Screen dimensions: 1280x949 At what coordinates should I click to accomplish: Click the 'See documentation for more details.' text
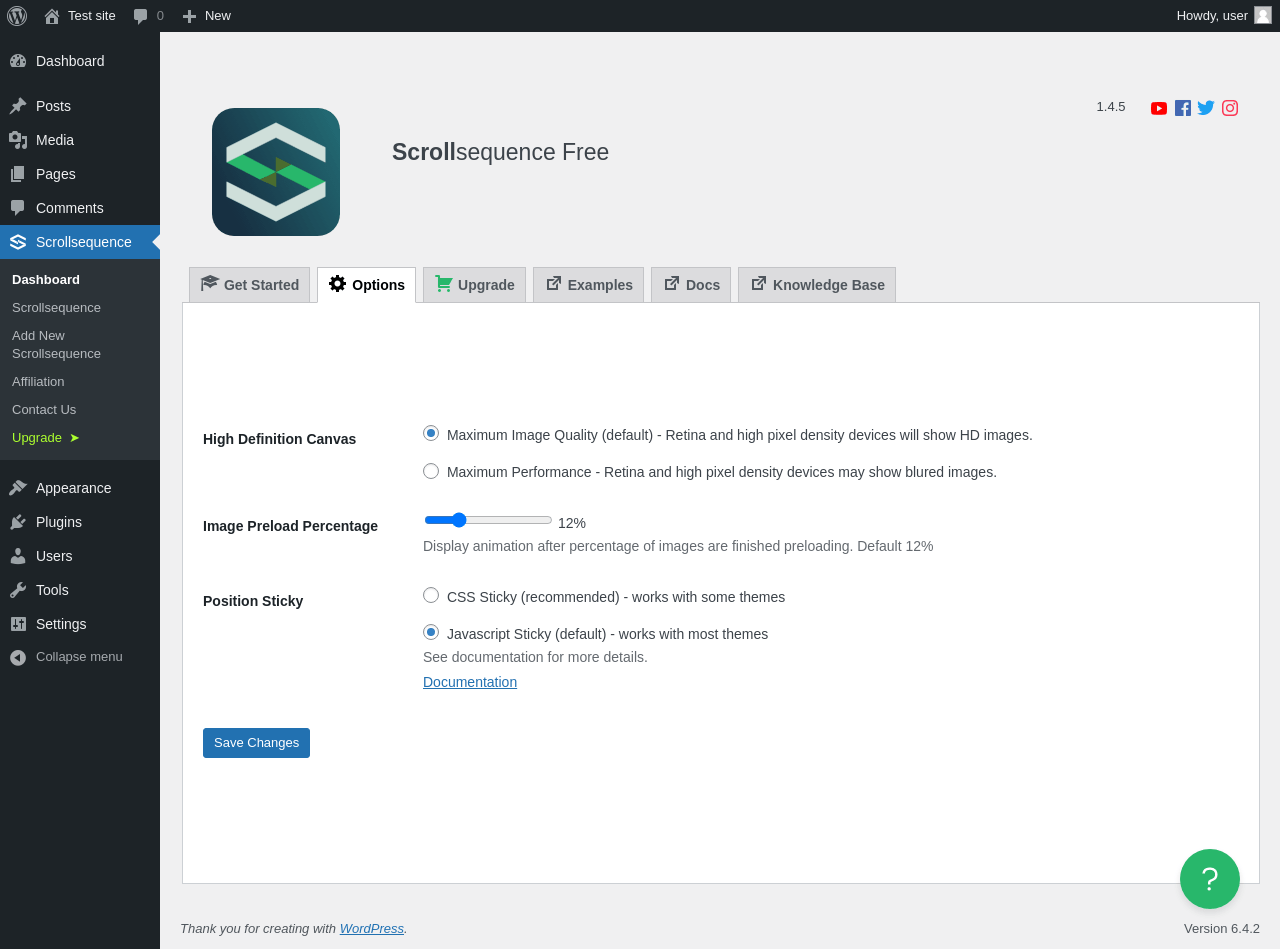[x=535, y=657]
